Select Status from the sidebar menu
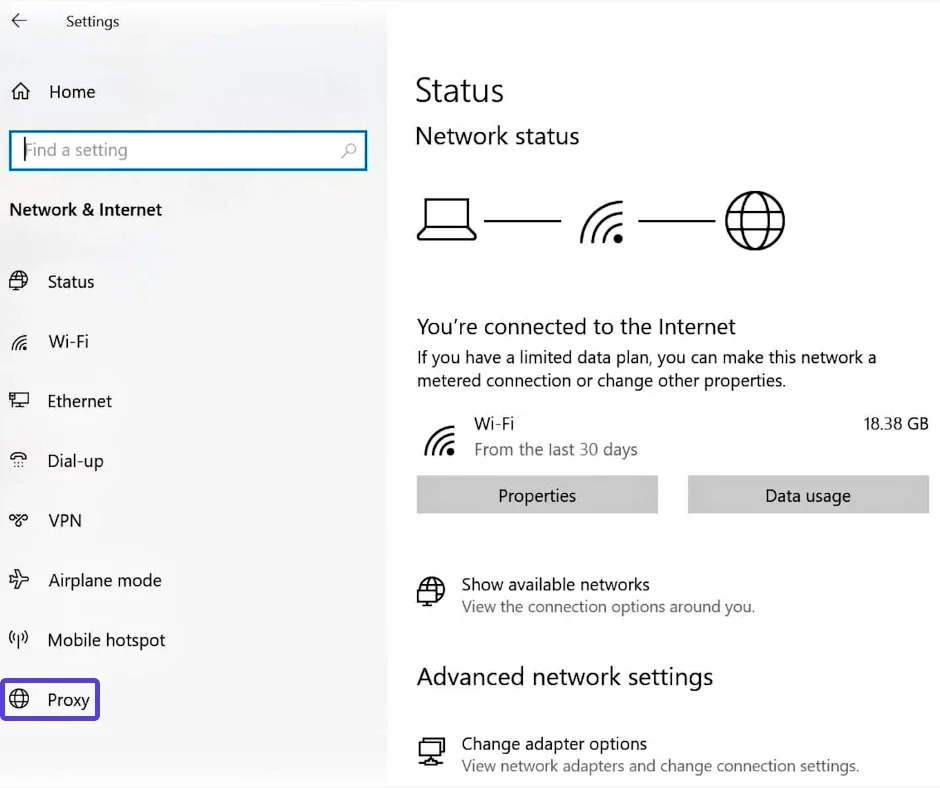The image size is (940, 788). point(69,281)
